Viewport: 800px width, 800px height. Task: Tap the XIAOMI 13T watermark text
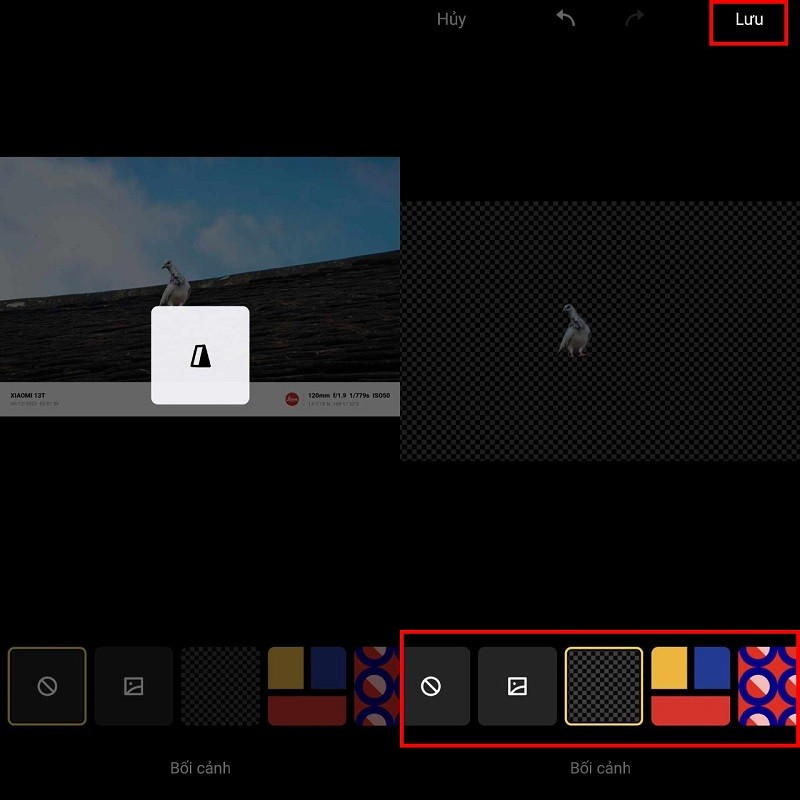tap(29, 396)
